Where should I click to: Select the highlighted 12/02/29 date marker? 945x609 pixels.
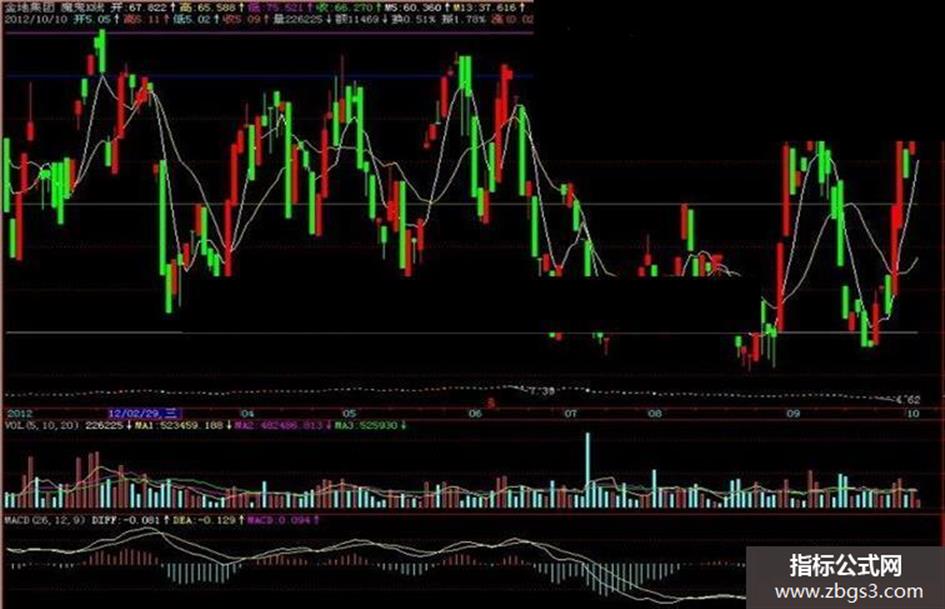pos(143,413)
